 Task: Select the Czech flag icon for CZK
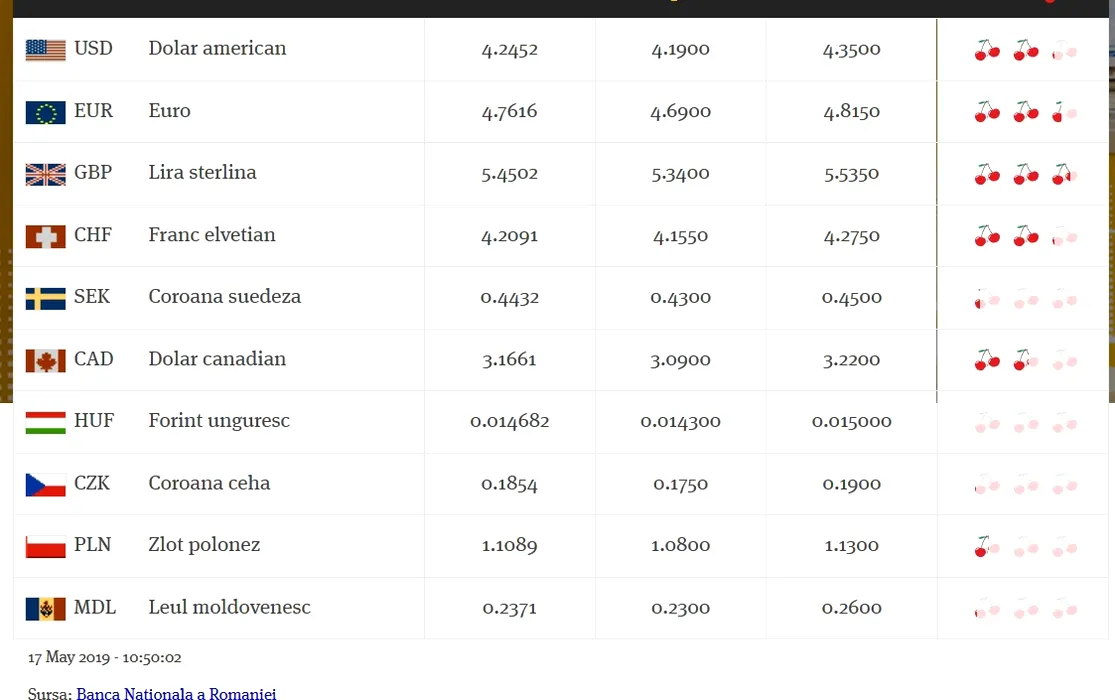point(46,484)
